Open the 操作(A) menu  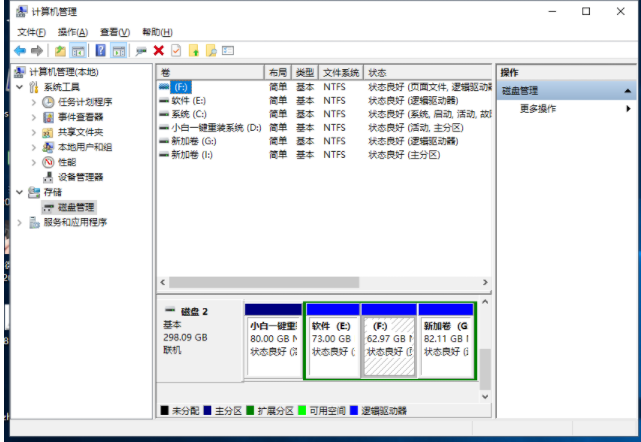tap(73, 32)
